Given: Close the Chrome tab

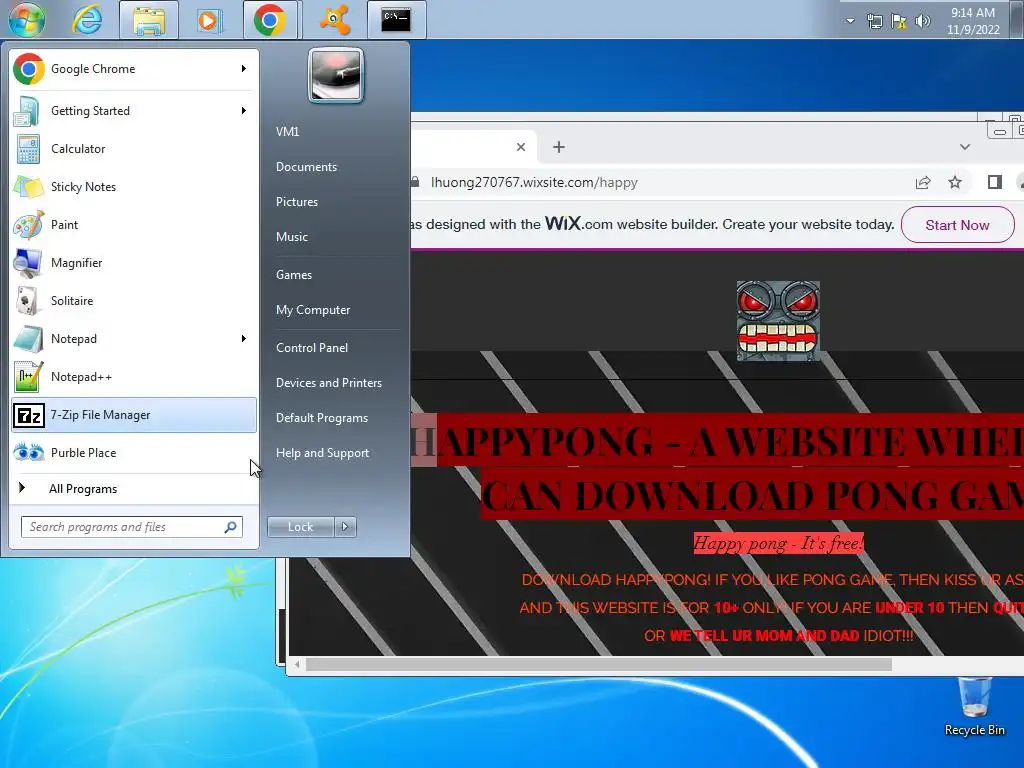Looking at the screenshot, I should coord(520,147).
